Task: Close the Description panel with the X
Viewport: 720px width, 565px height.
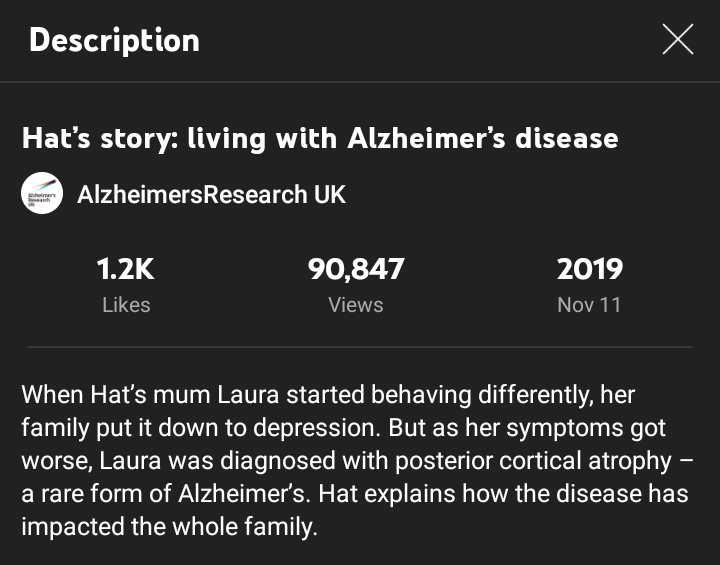Action: (x=678, y=40)
